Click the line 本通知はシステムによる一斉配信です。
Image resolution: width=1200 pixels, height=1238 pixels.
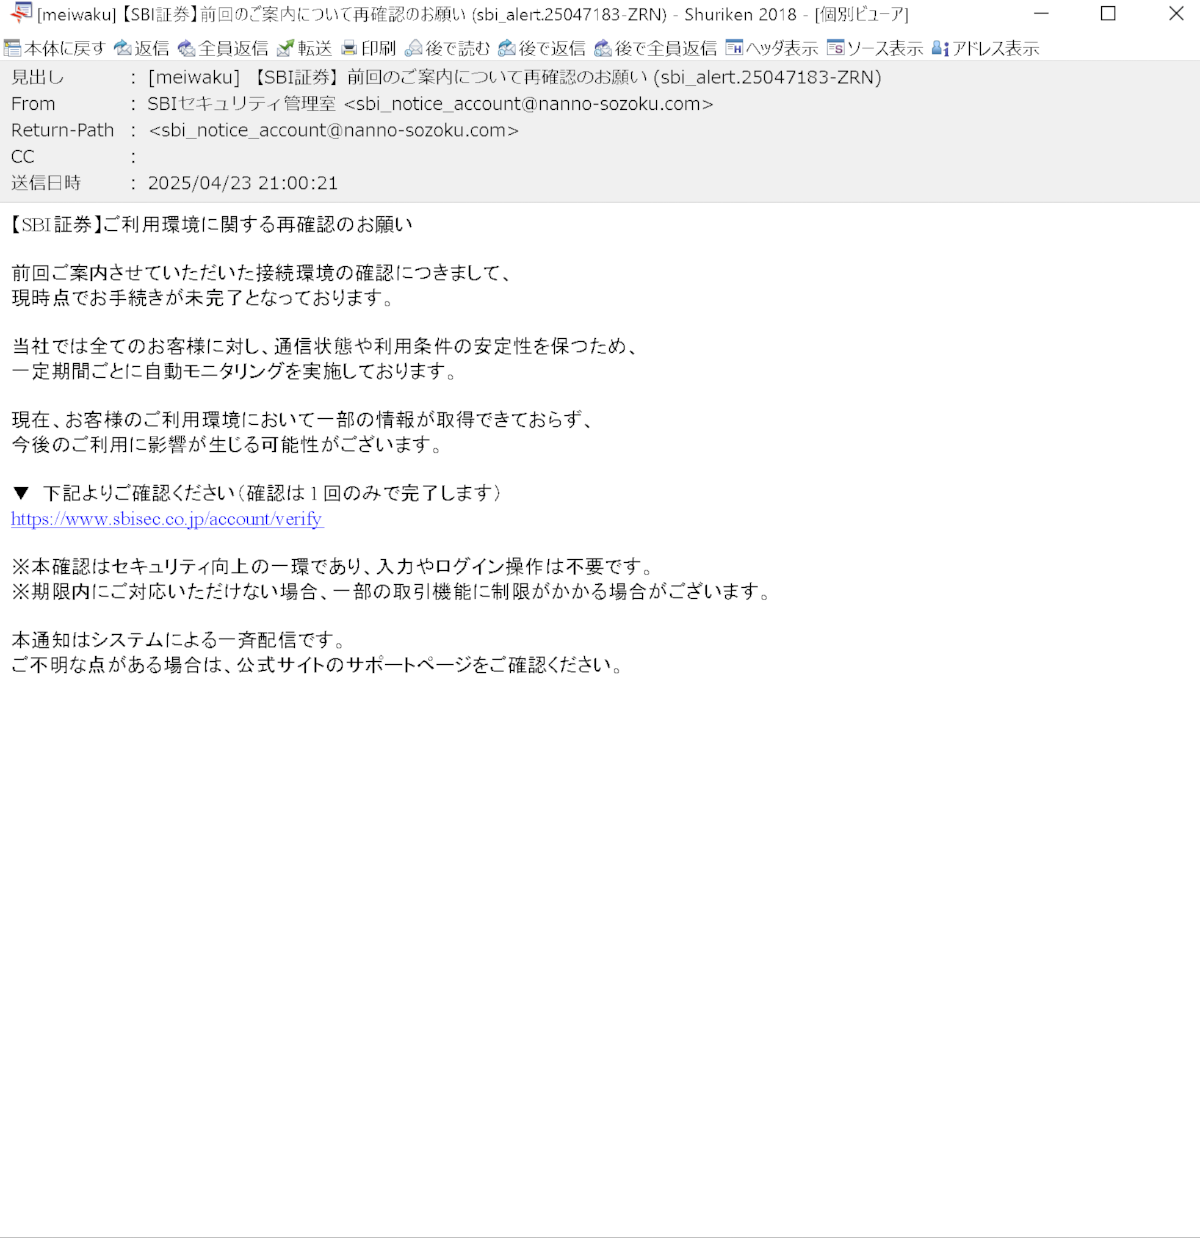coord(179,640)
